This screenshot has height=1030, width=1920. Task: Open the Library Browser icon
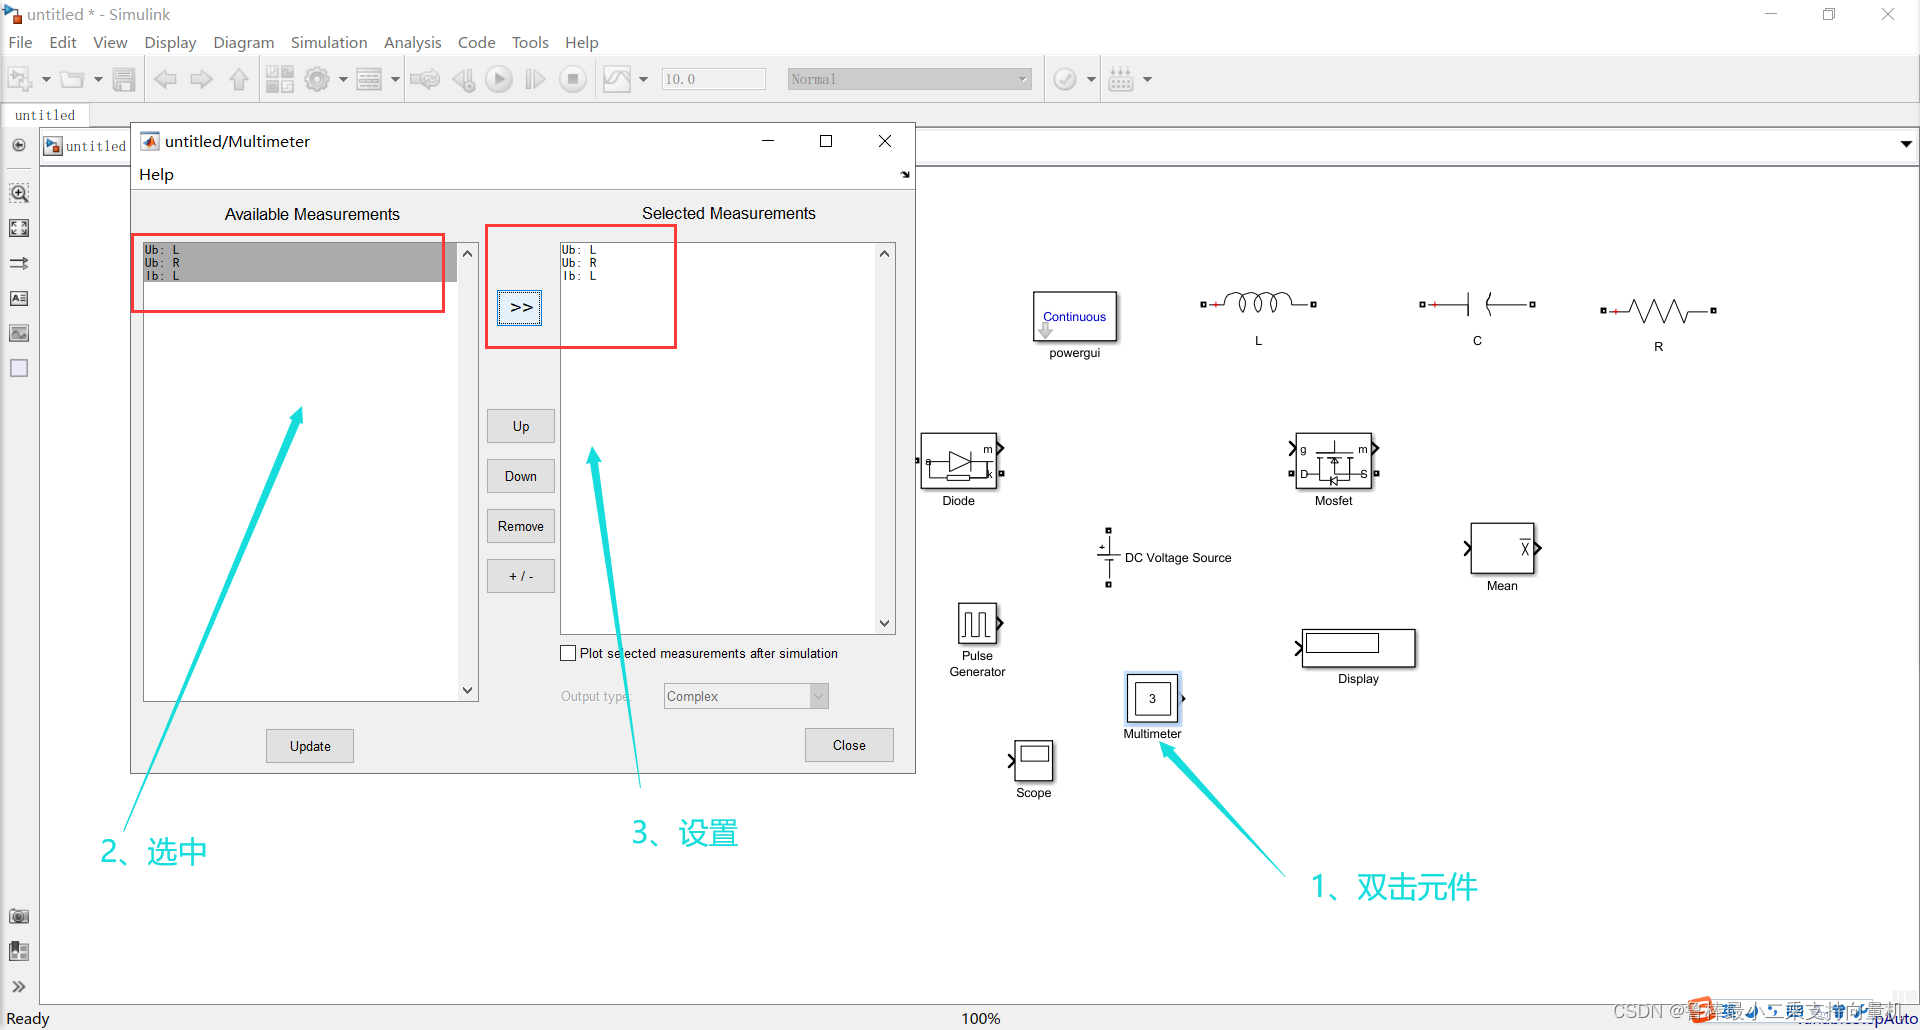tap(280, 79)
